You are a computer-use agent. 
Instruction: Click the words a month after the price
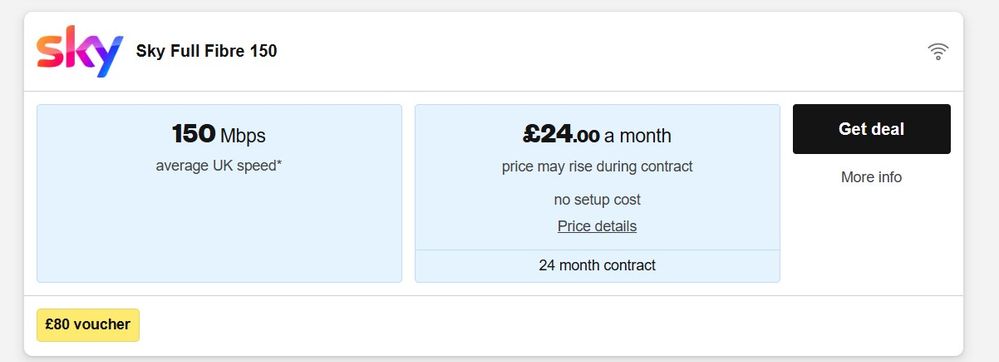coord(638,135)
